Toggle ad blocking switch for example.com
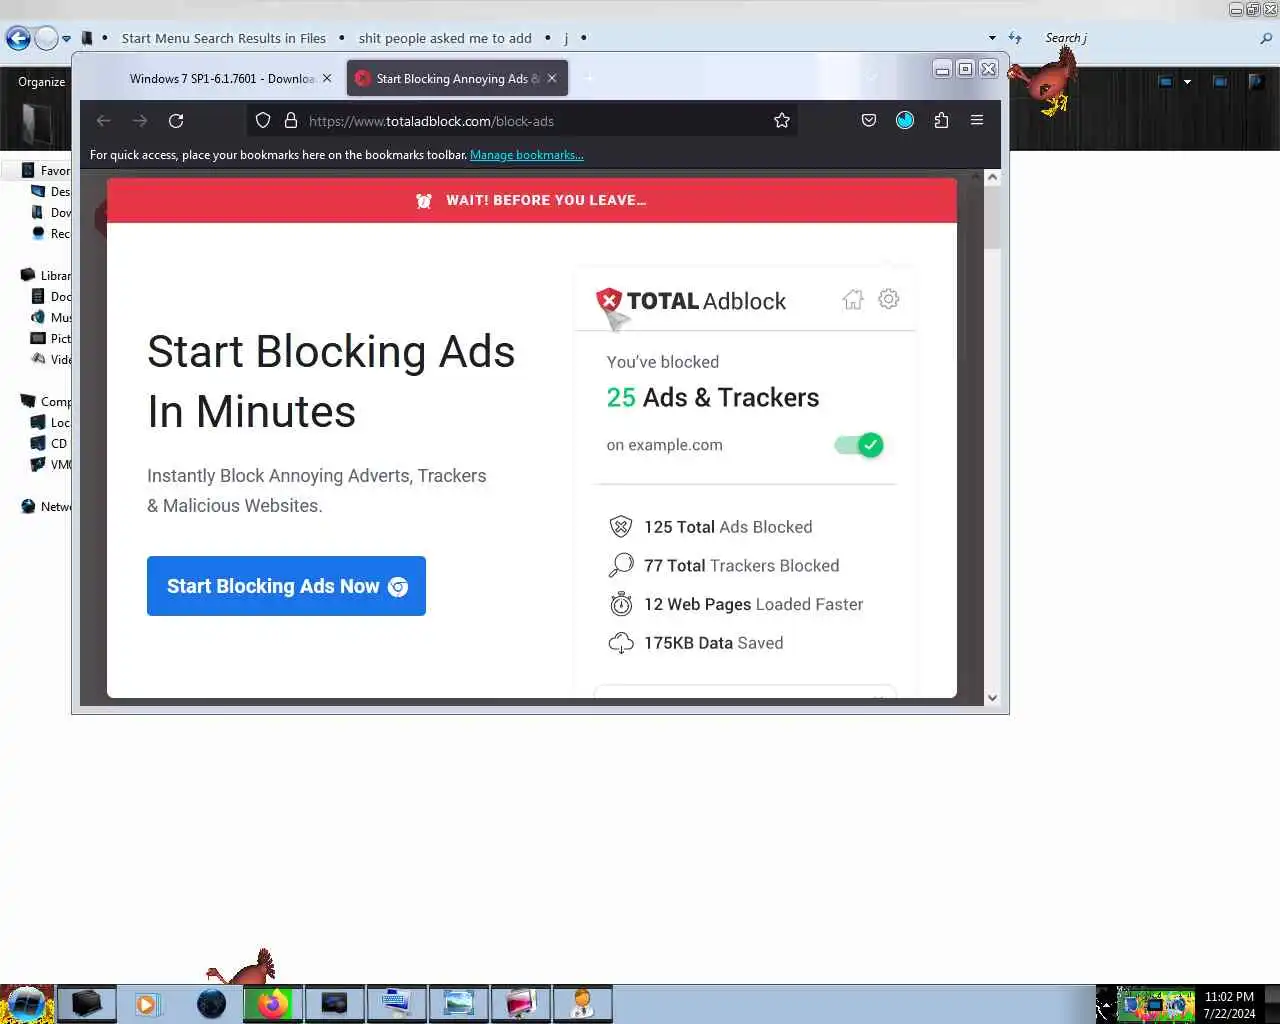 pos(859,445)
